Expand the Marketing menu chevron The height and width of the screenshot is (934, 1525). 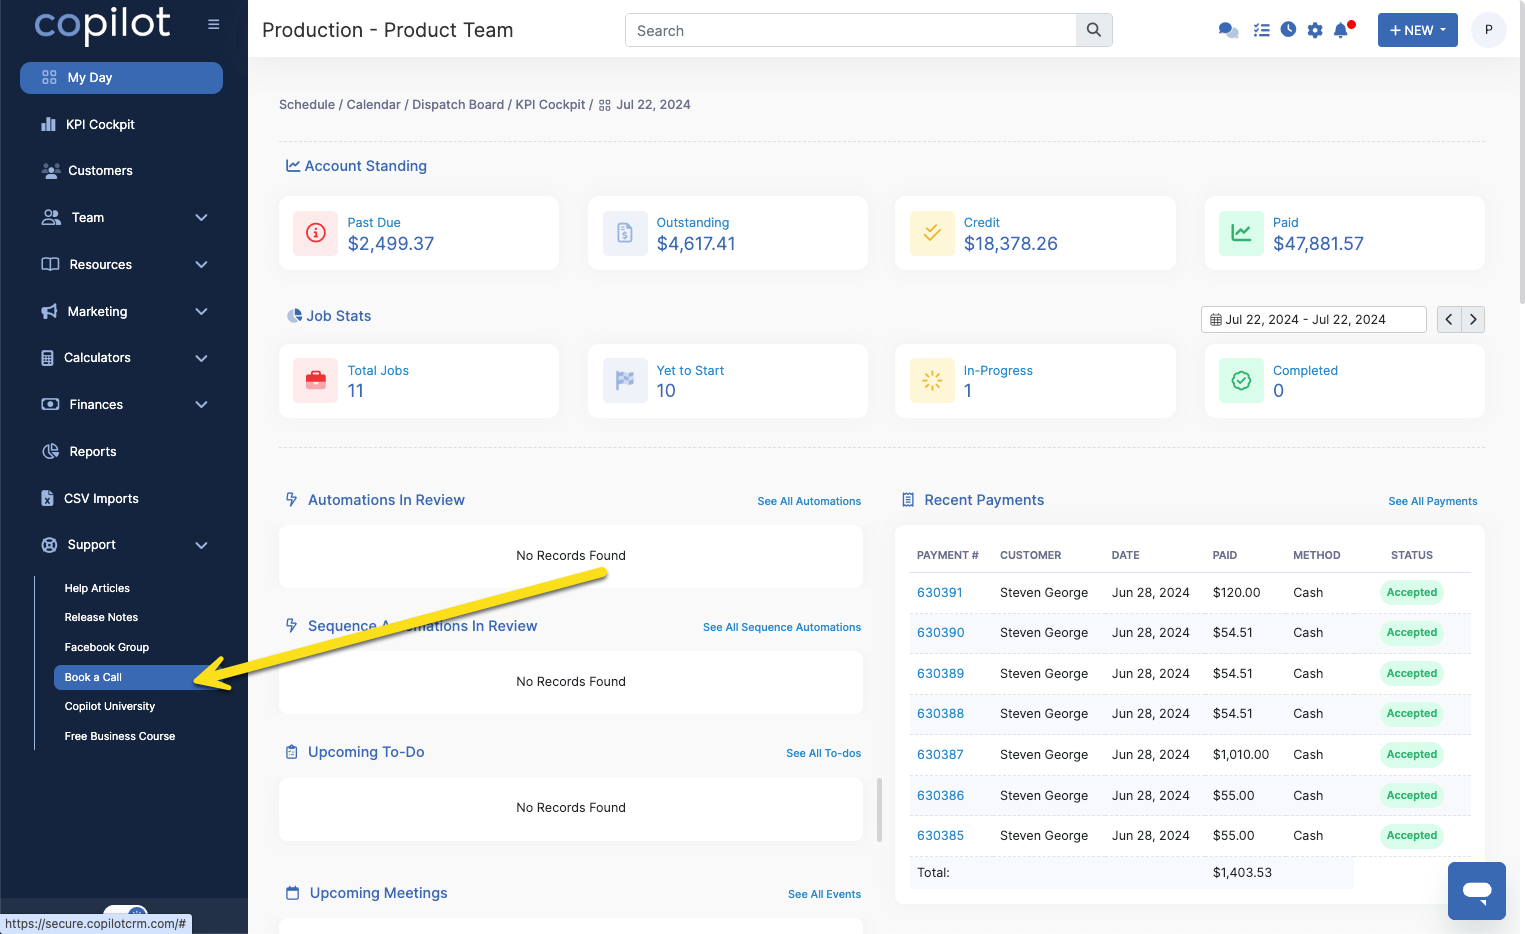coord(201,312)
